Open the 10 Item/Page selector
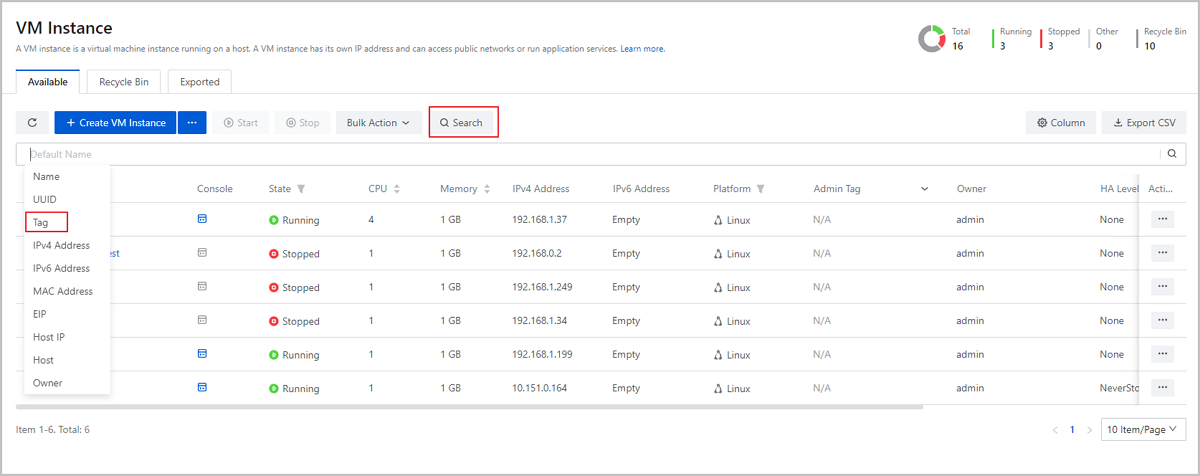 1143,429
